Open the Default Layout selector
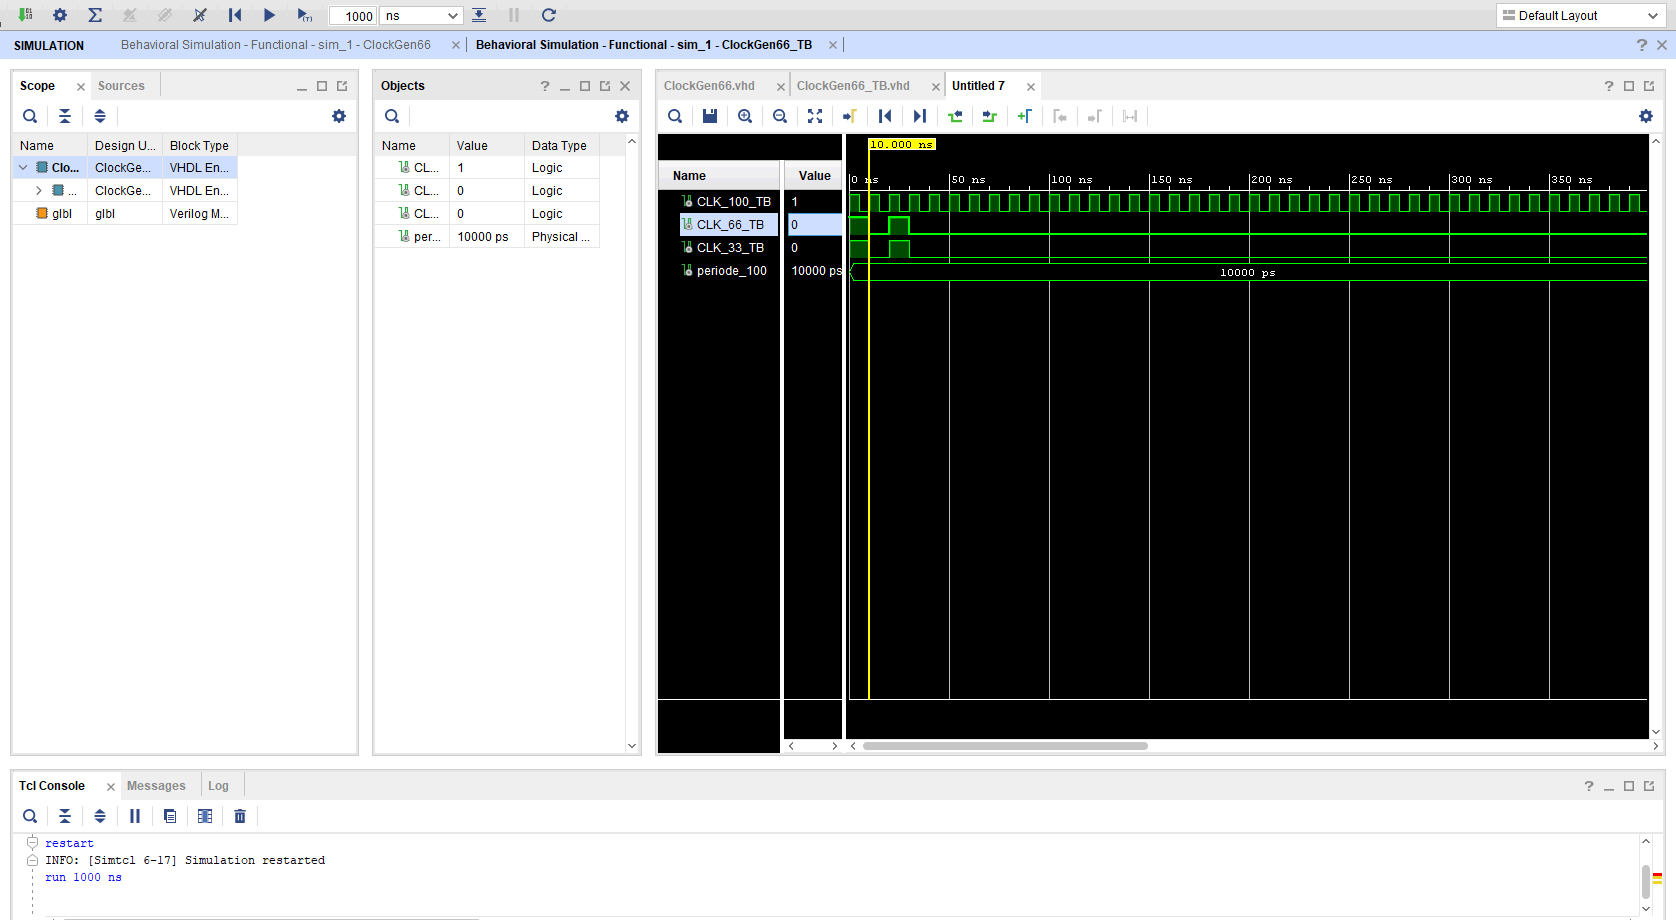Screen dimensions: 1676x920 point(1580,15)
